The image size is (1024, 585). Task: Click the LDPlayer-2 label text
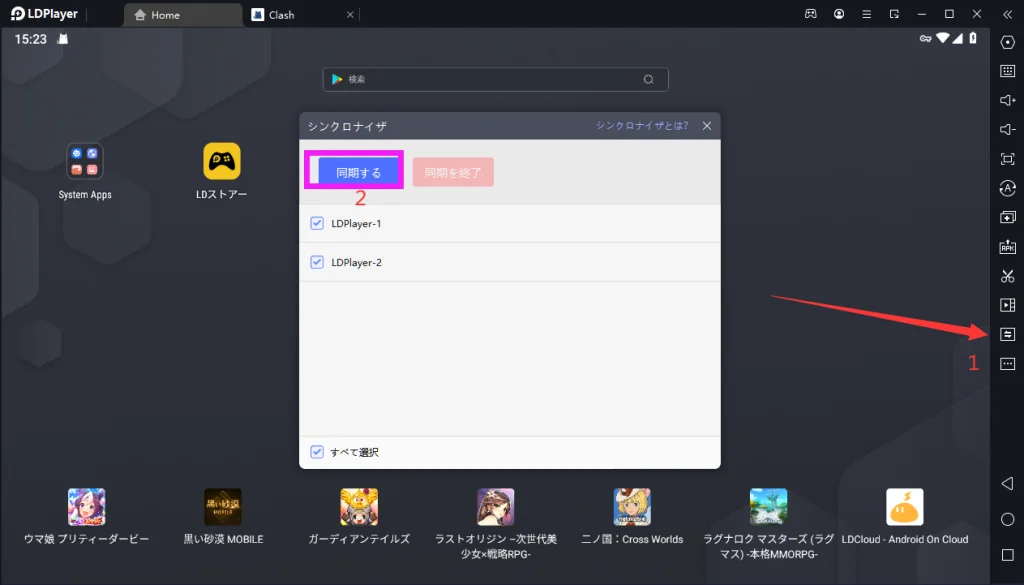point(356,262)
